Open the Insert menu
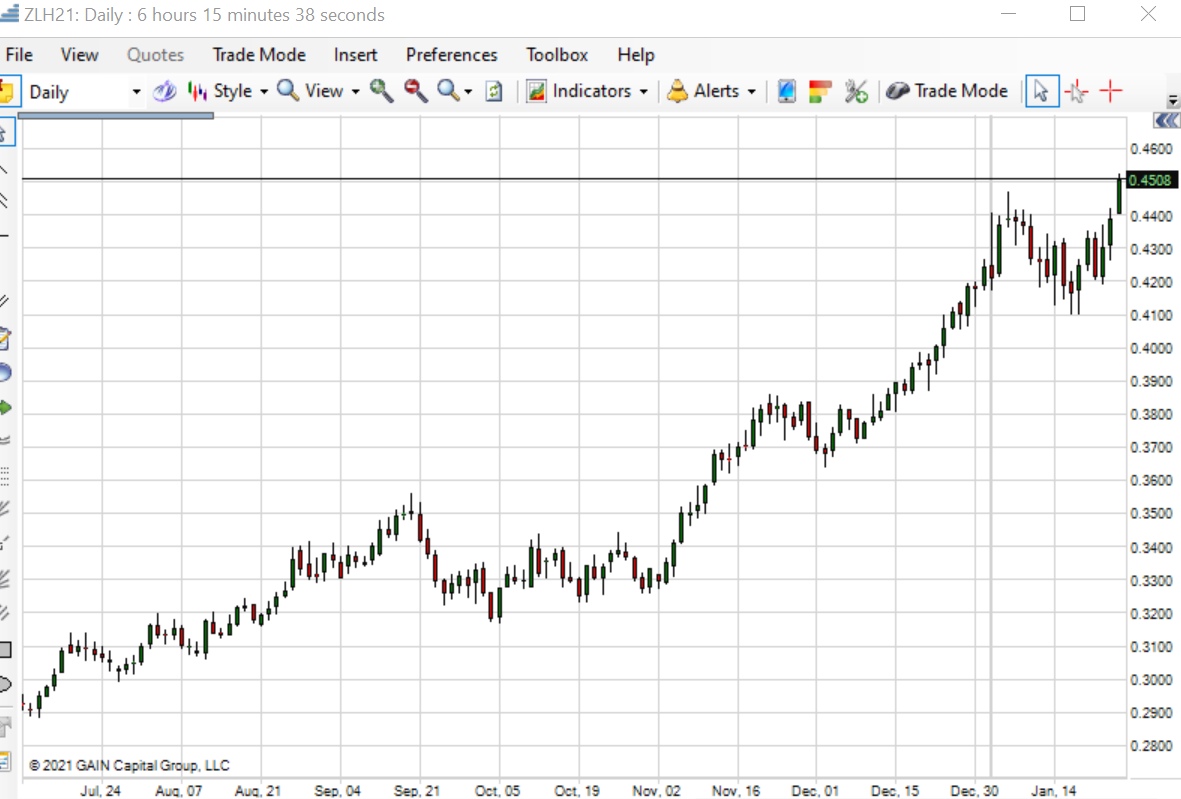The image size is (1181, 799). click(x=356, y=55)
